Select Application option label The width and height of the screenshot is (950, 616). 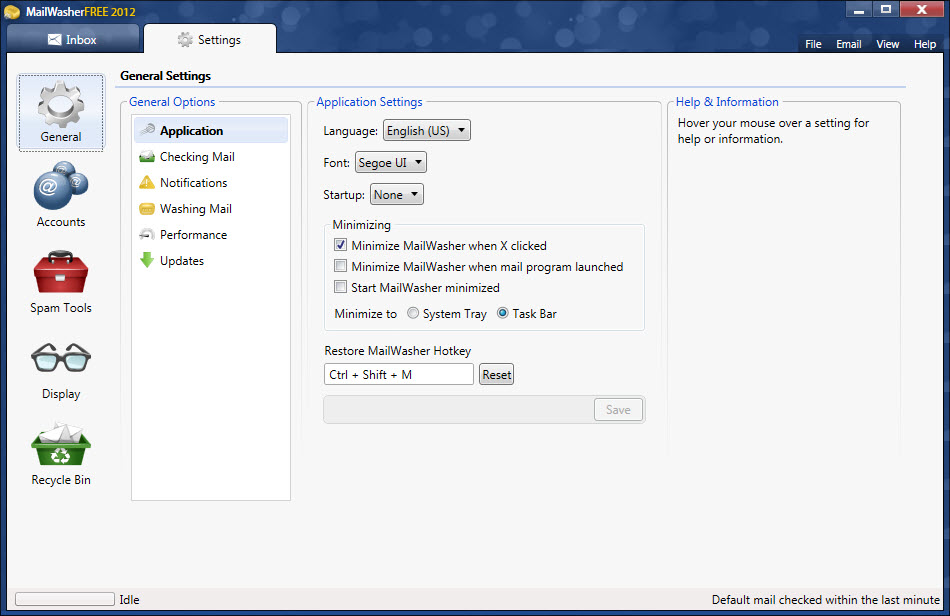tap(191, 130)
